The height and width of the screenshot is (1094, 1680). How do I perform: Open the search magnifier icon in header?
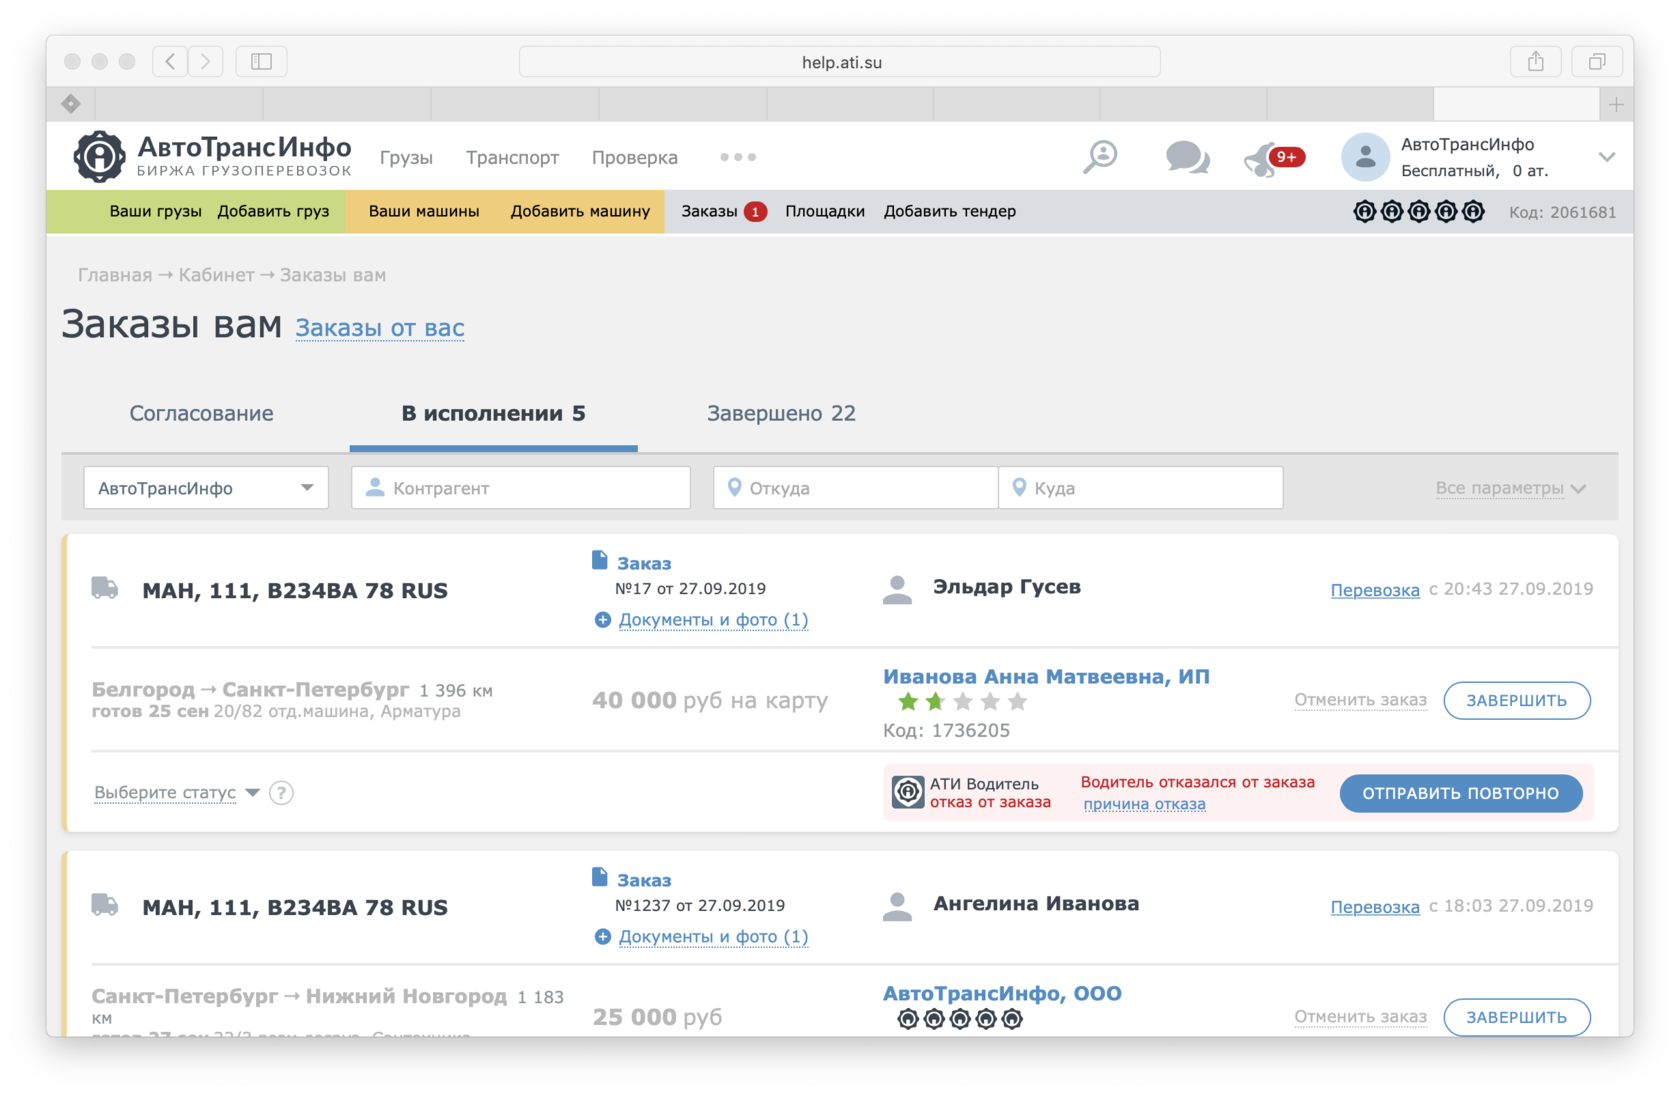click(1100, 157)
